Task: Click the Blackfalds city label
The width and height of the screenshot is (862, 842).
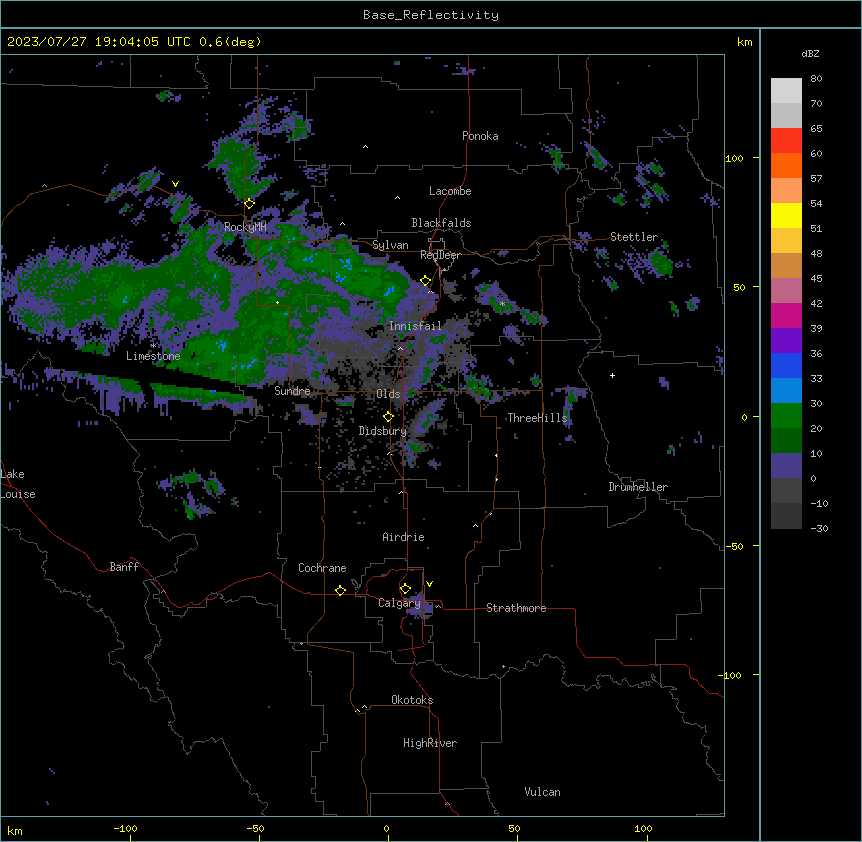Action: (x=441, y=223)
